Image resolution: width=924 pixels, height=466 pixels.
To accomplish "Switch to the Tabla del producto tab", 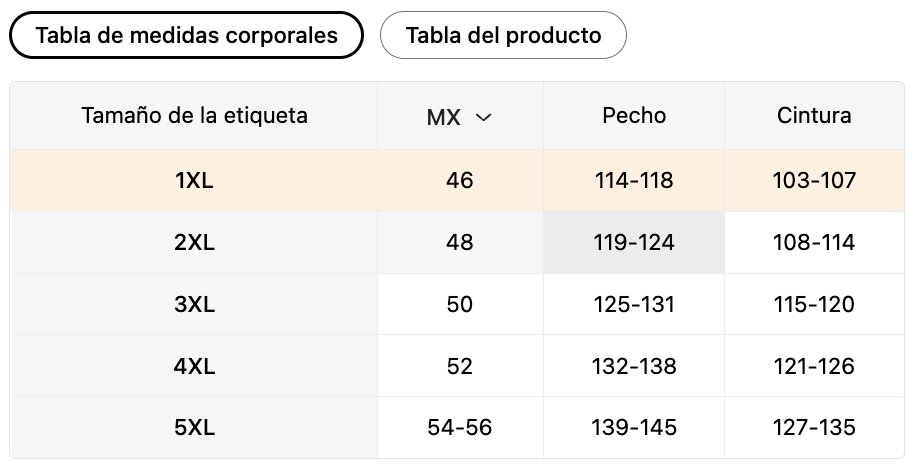I will [503, 35].
